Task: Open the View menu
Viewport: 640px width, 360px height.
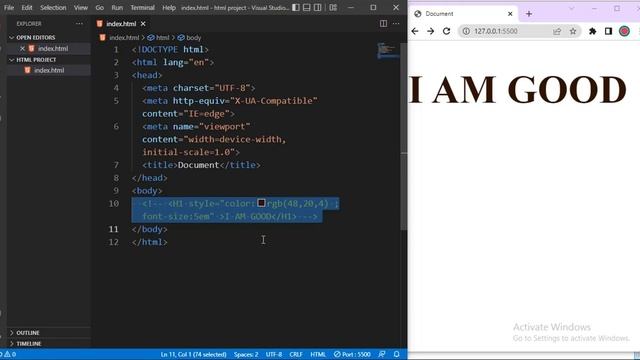Action: pos(81,7)
